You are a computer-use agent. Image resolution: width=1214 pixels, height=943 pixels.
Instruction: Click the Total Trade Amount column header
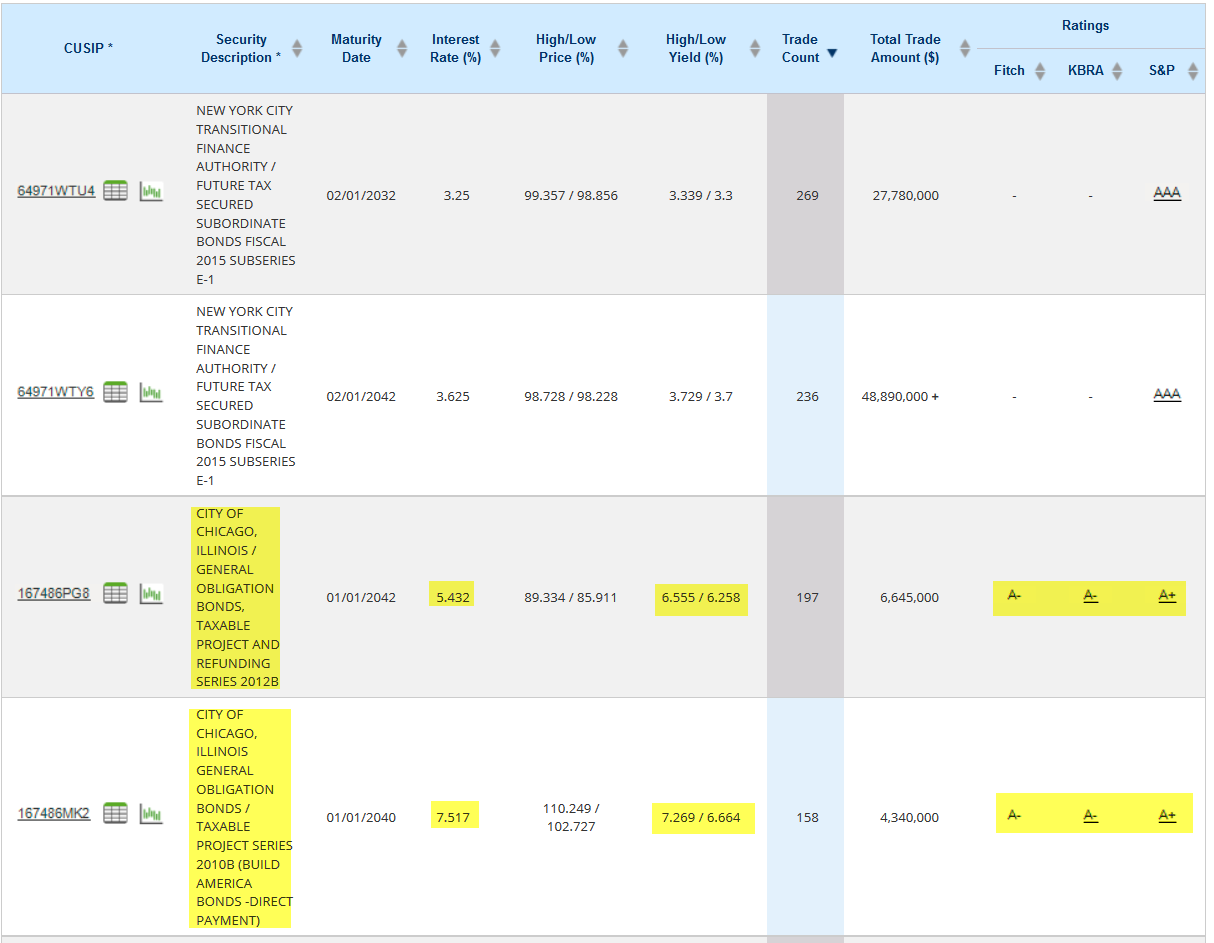(905, 48)
